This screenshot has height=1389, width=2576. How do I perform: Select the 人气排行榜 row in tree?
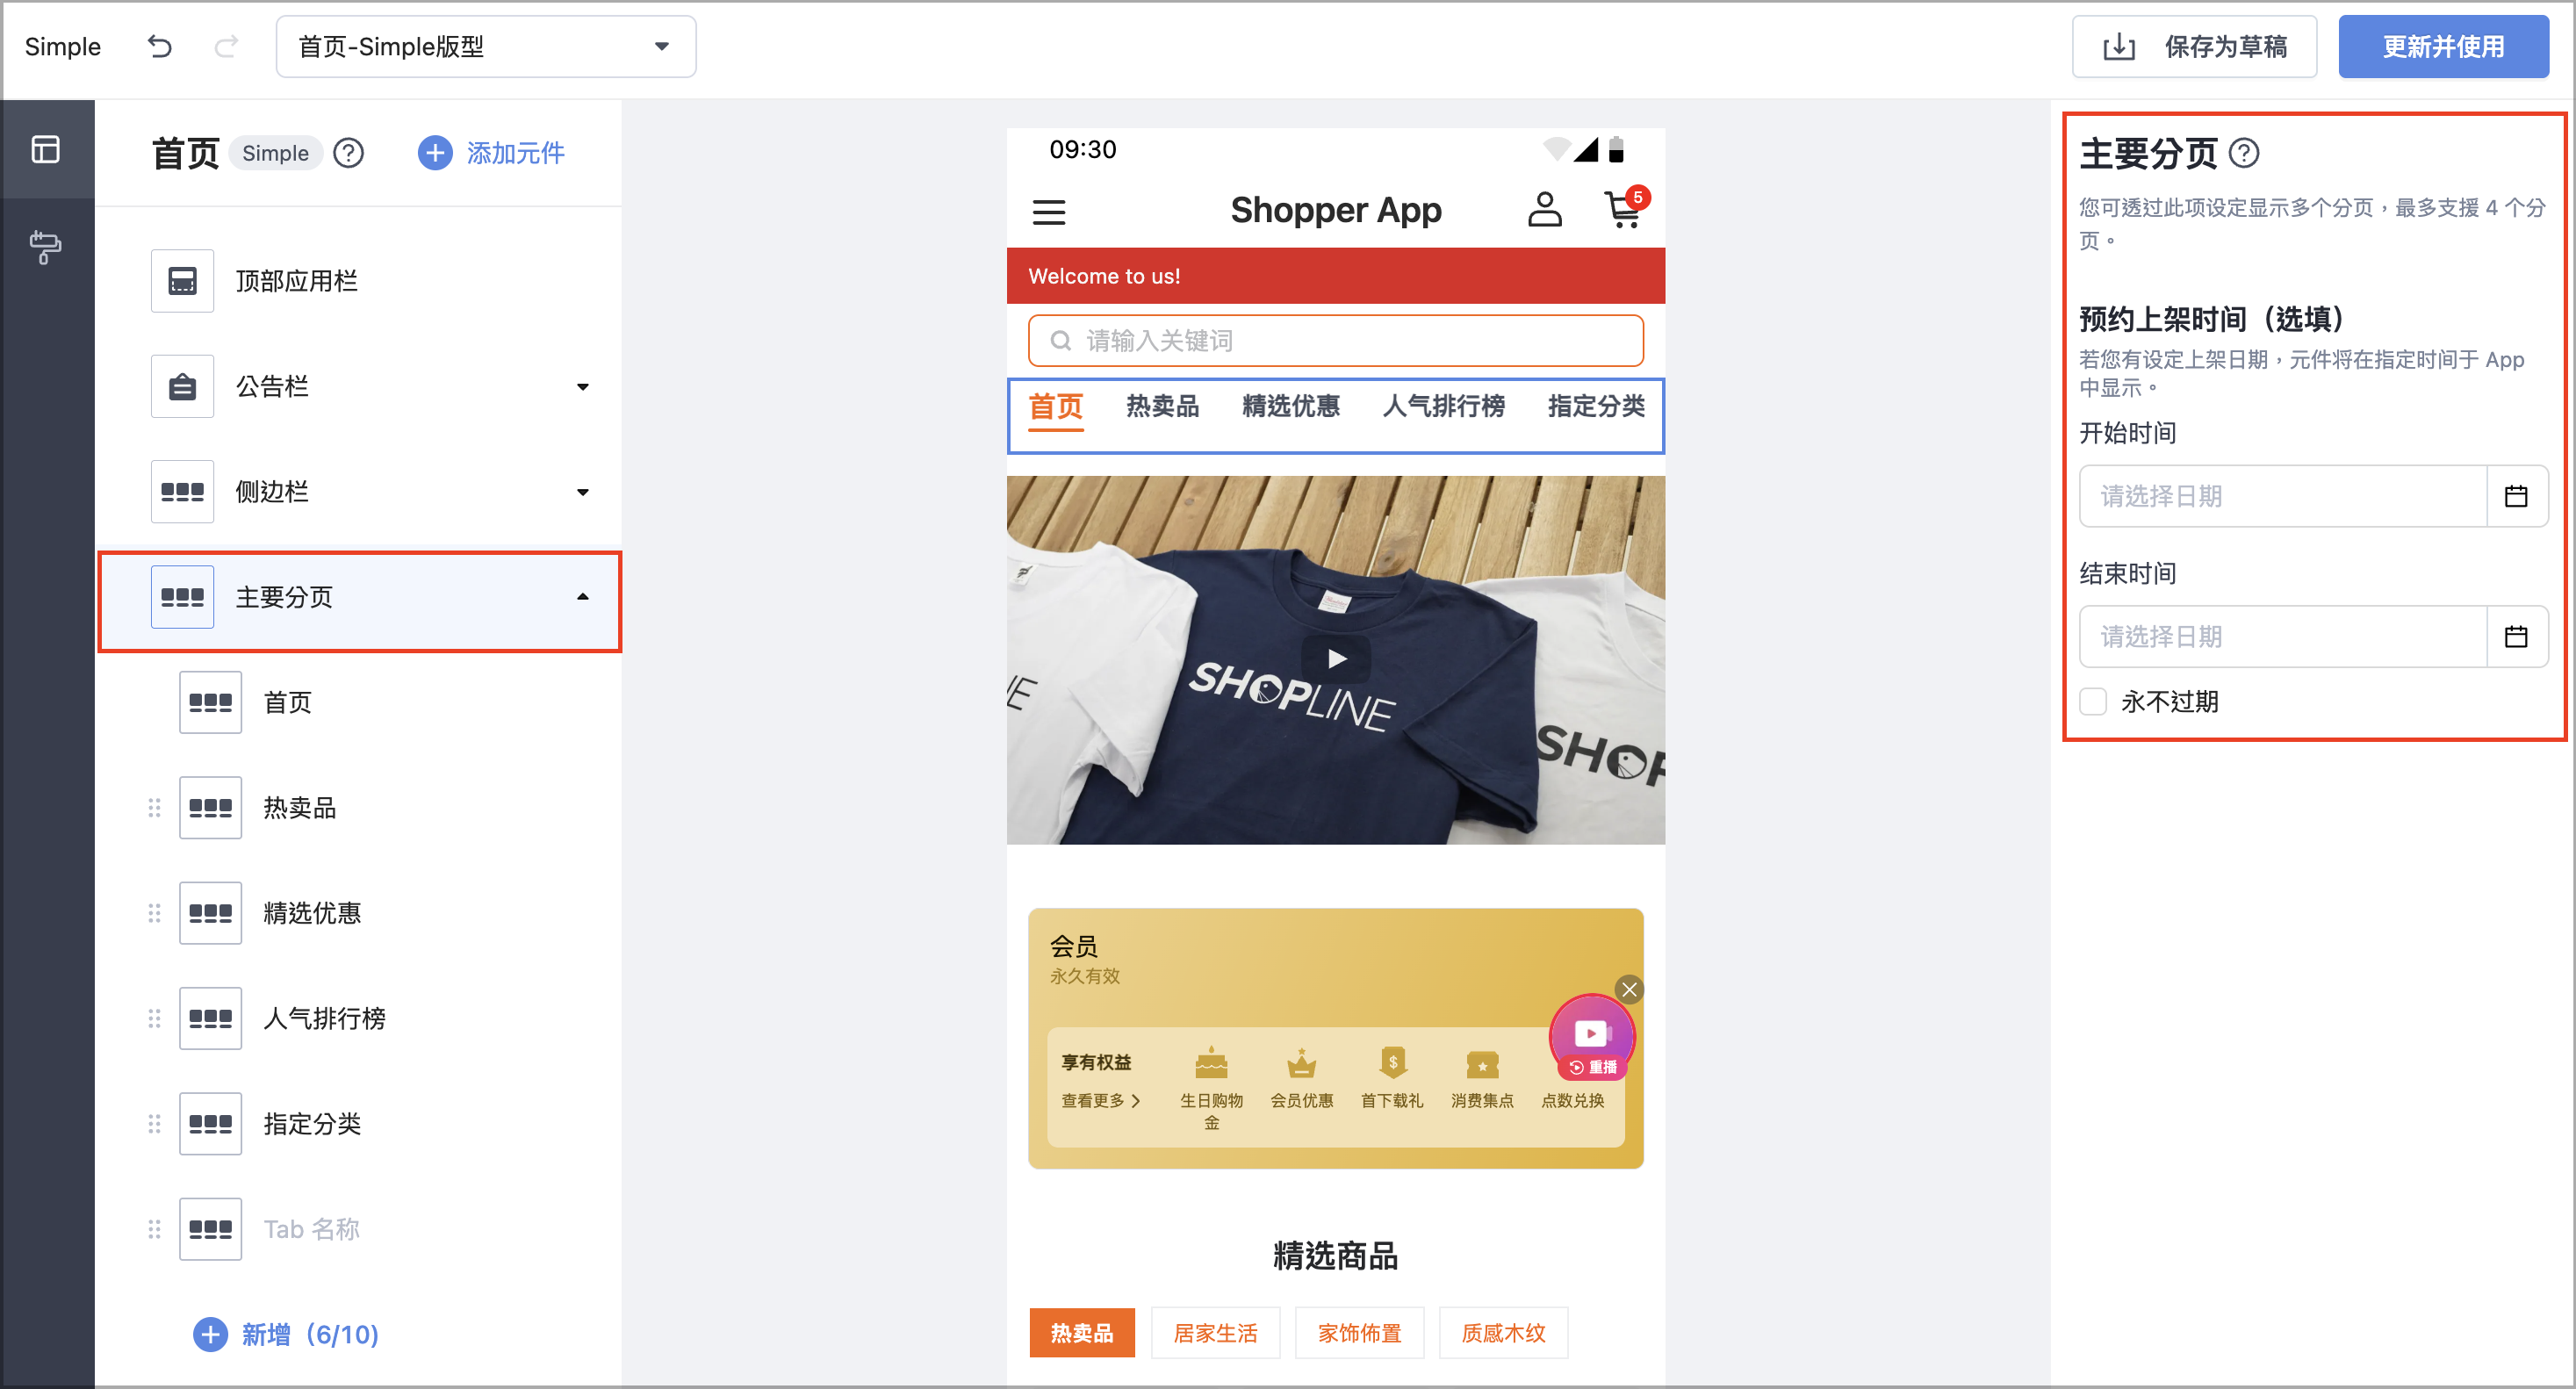pyautogui.click(x=360, y=1019)
